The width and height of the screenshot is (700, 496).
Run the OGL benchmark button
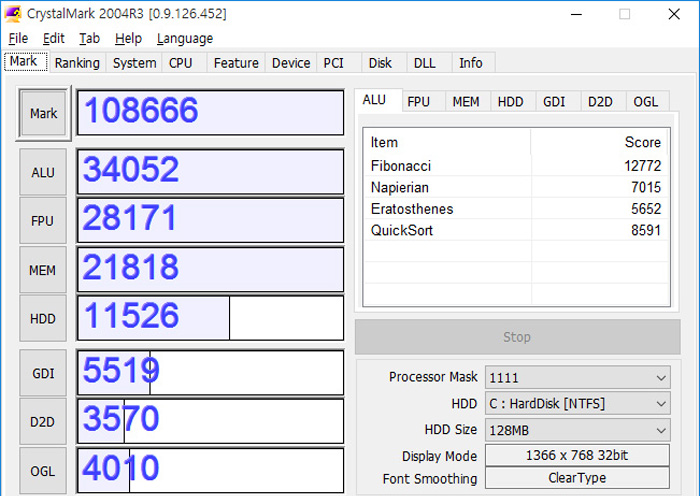coord(43,471)
